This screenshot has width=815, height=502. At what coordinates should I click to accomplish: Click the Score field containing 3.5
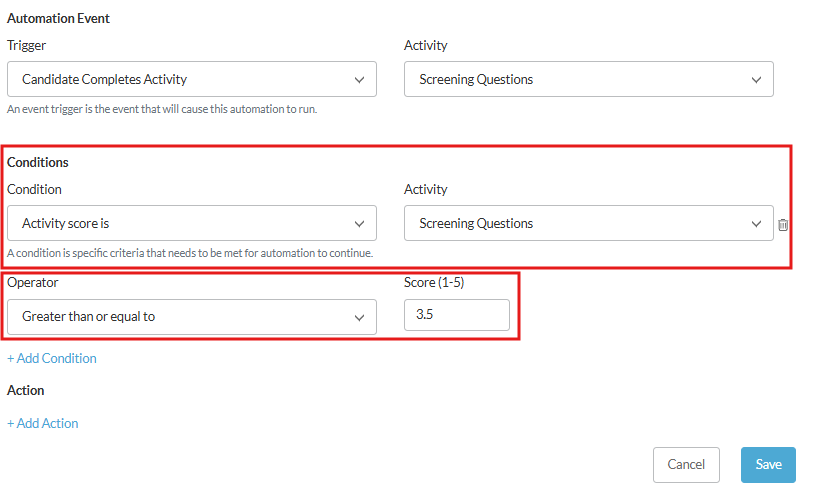pyautogui.click(x=457, y=315)
